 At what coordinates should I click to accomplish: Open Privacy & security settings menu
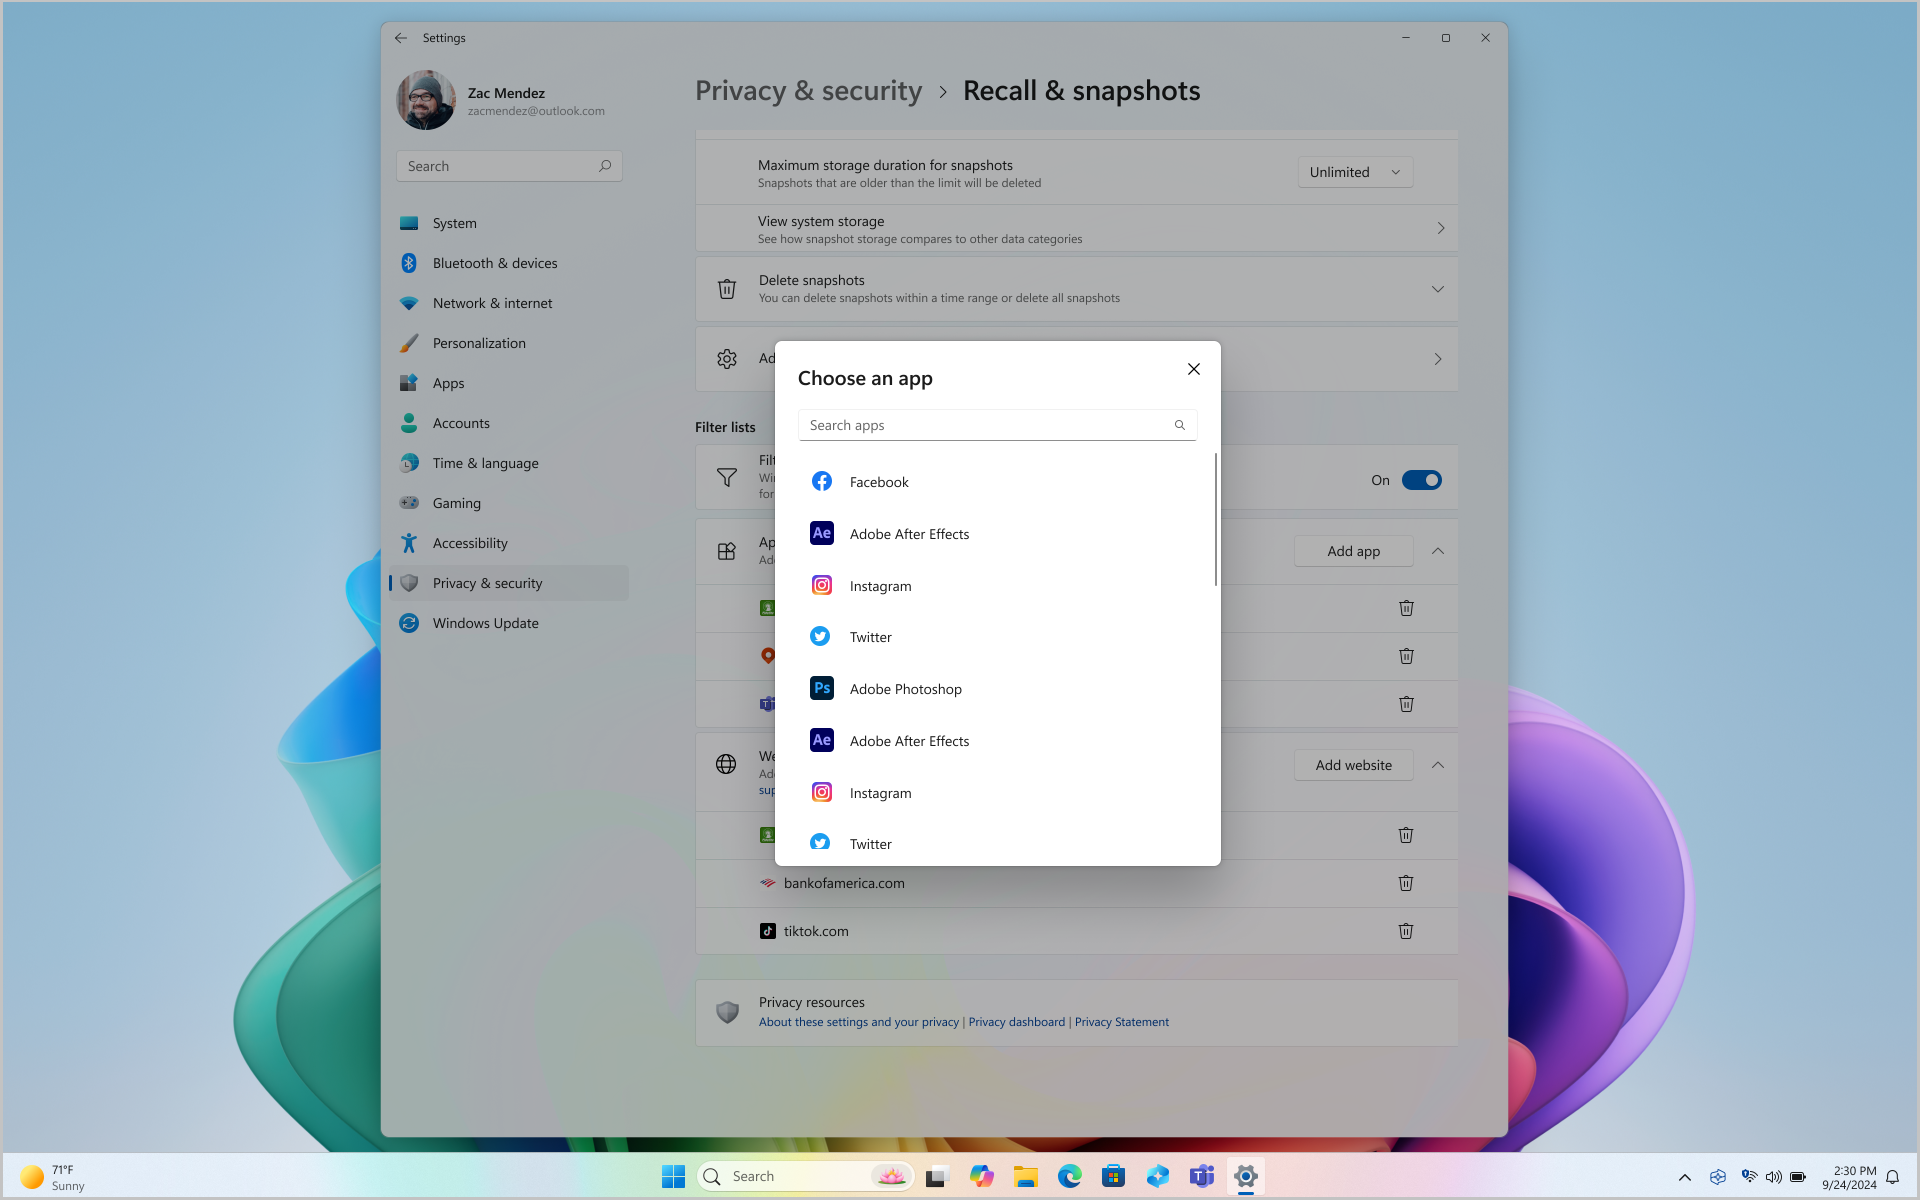487,582
